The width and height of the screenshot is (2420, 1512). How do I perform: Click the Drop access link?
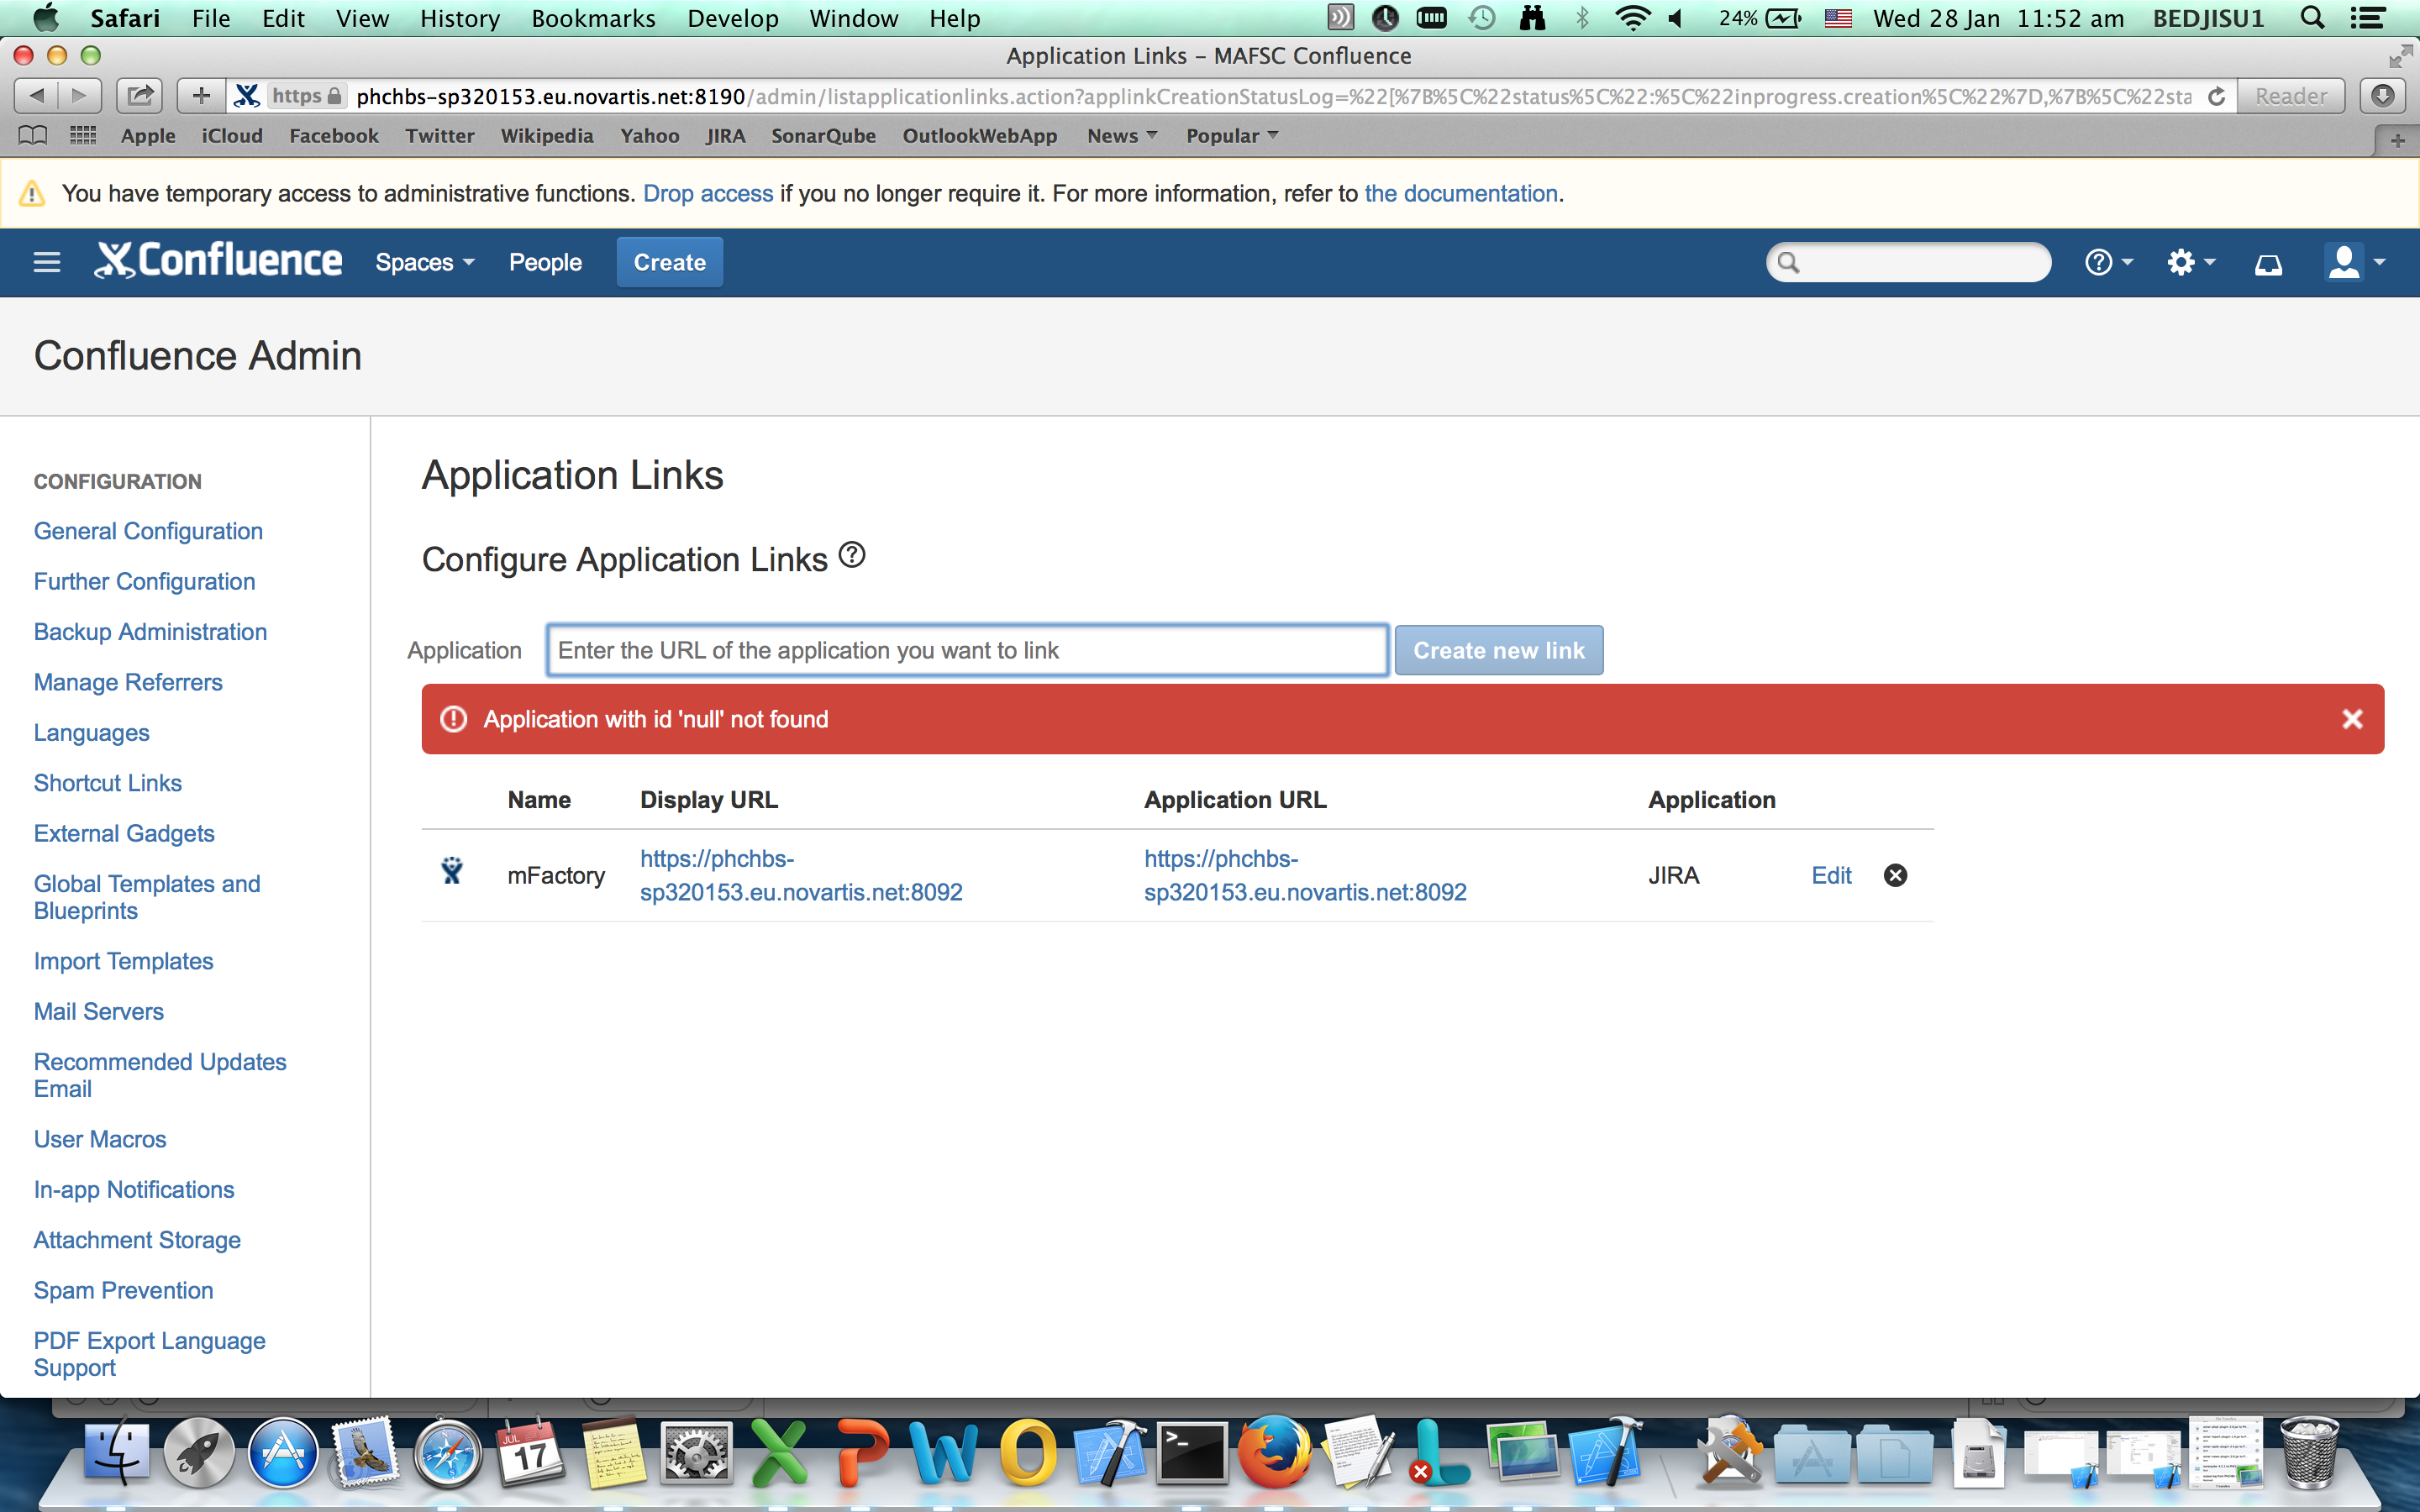pos(708,193)
